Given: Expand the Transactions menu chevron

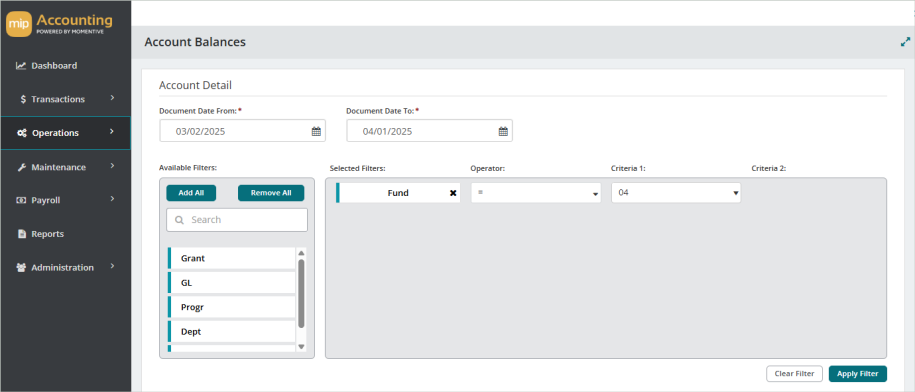Looking at the screenshot, I should coord(112,98).
